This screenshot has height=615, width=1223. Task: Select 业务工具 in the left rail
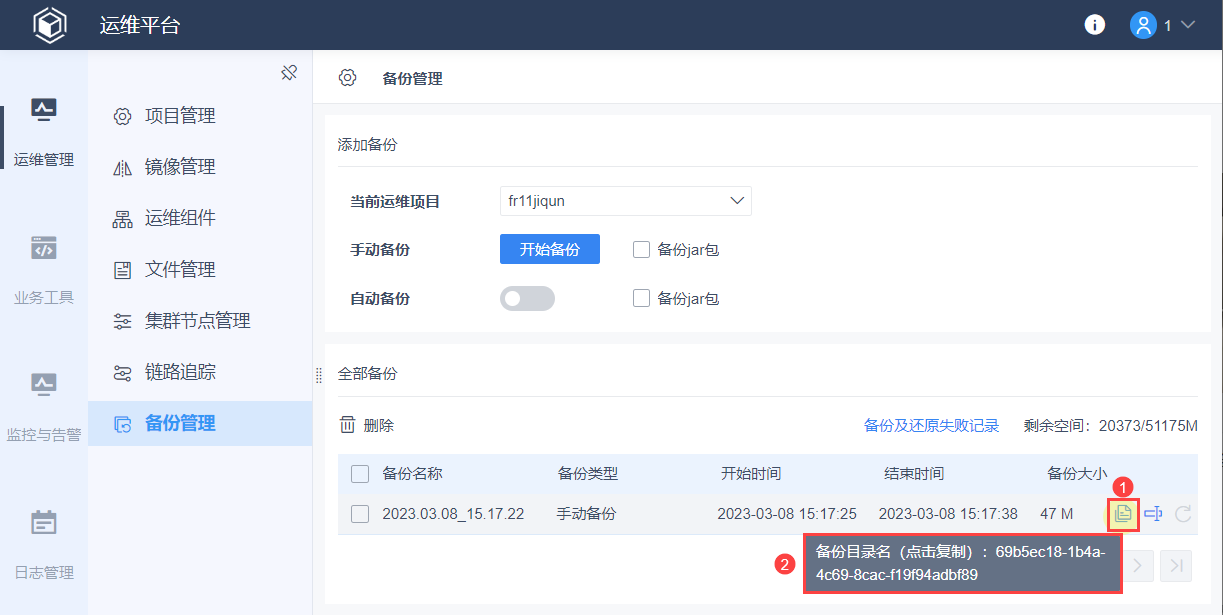click(44, 270)
